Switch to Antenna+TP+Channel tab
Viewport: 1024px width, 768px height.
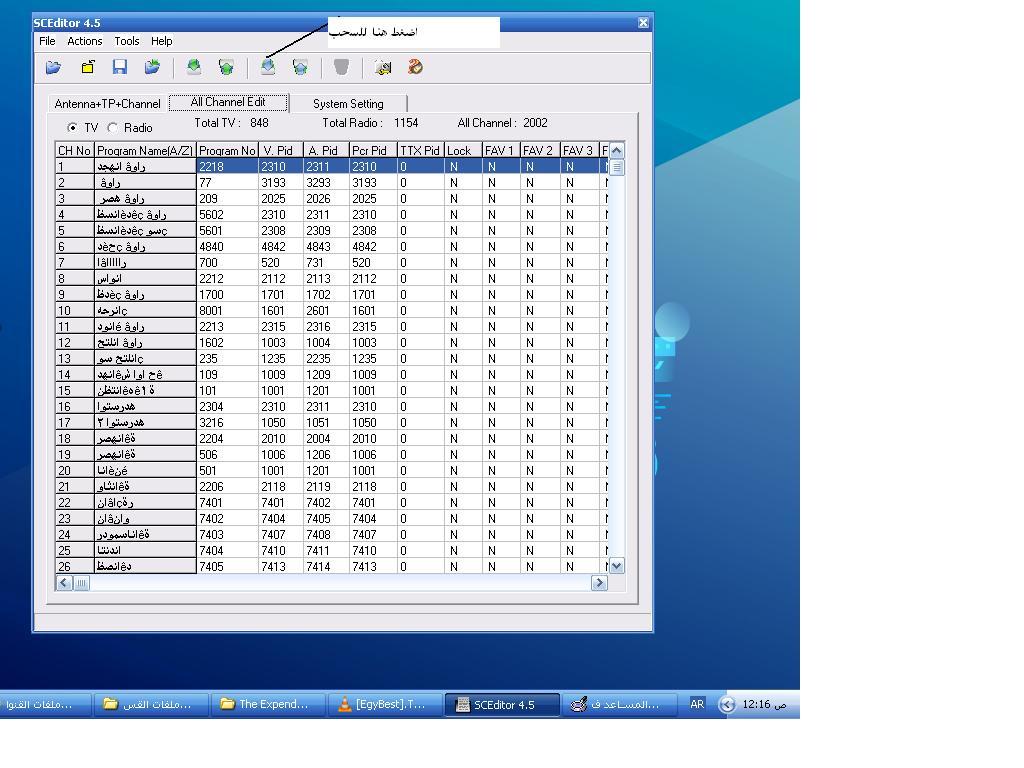[x=108, y=104]
